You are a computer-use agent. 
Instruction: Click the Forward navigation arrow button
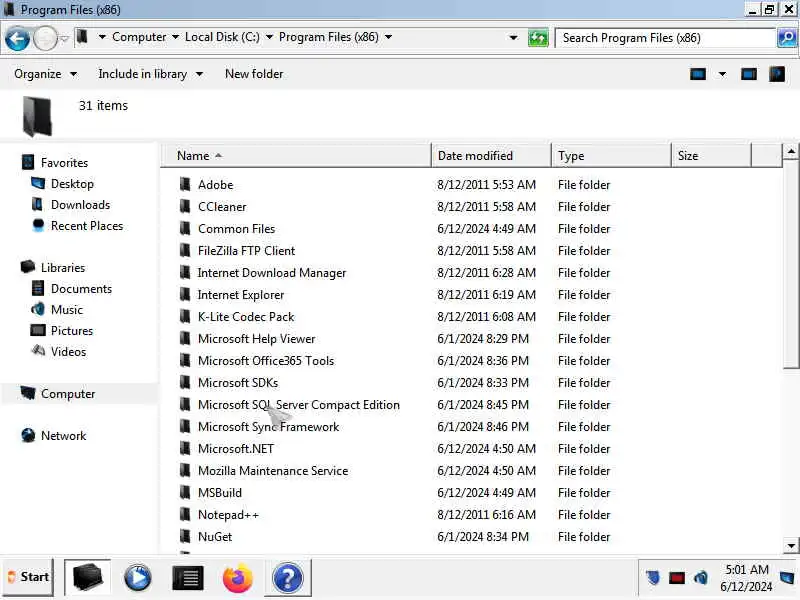45,38
